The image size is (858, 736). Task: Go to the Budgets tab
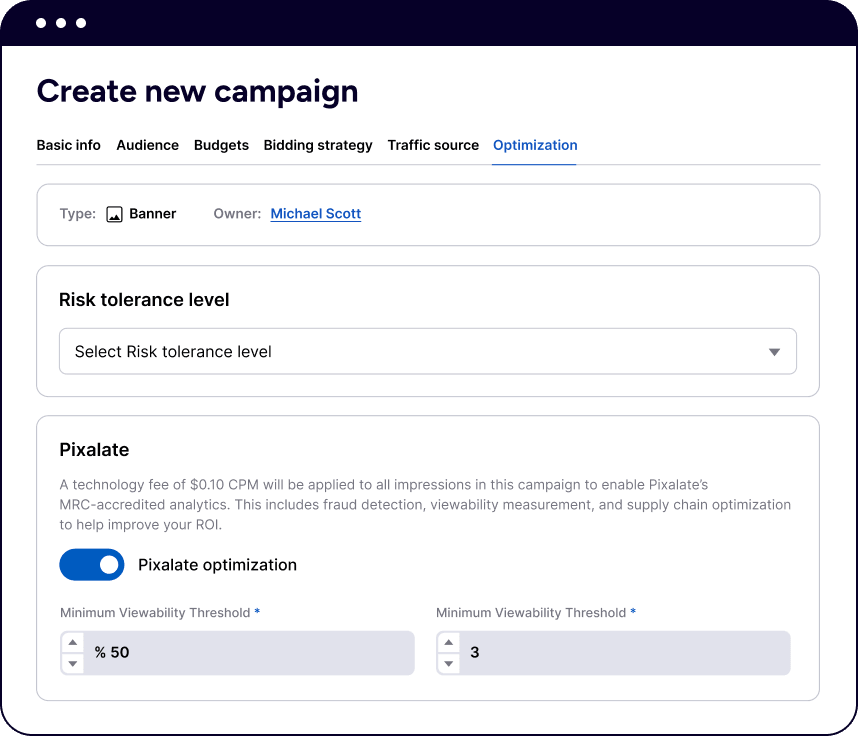221,145
